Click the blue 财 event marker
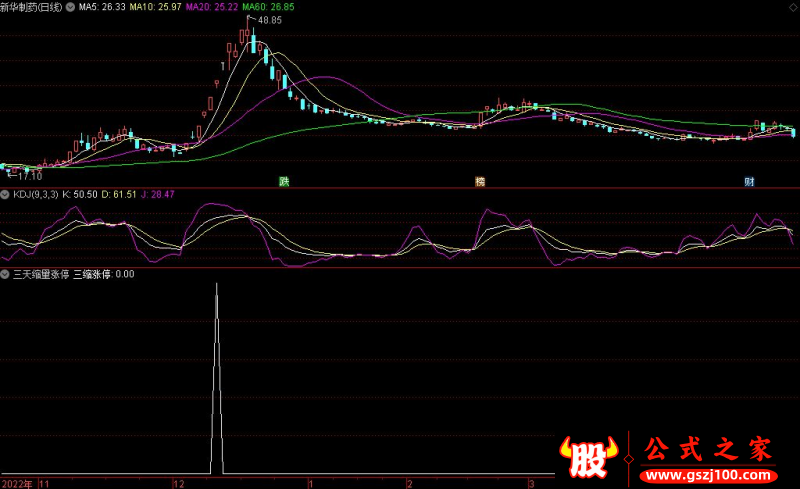 [749, 181]
